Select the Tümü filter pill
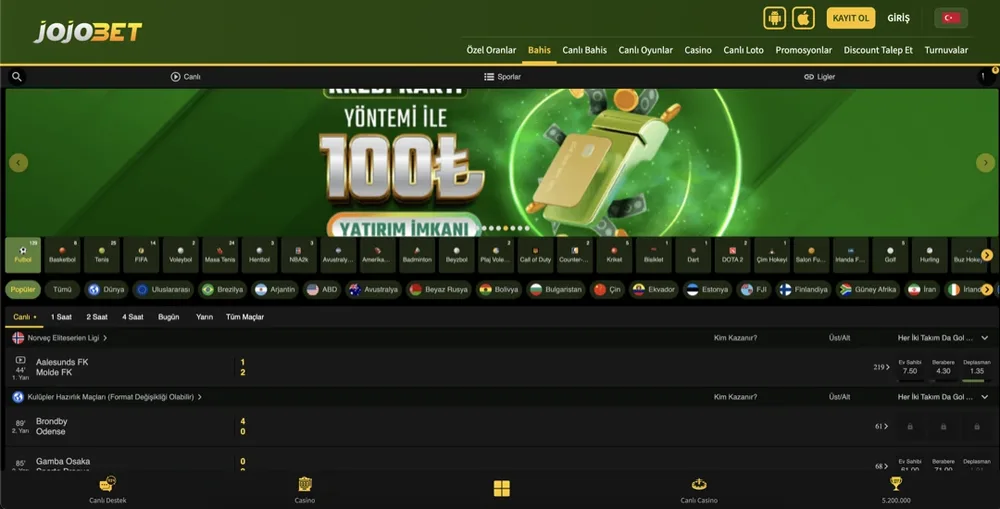Screen dimensions: 1000x509 click(62, 290)
